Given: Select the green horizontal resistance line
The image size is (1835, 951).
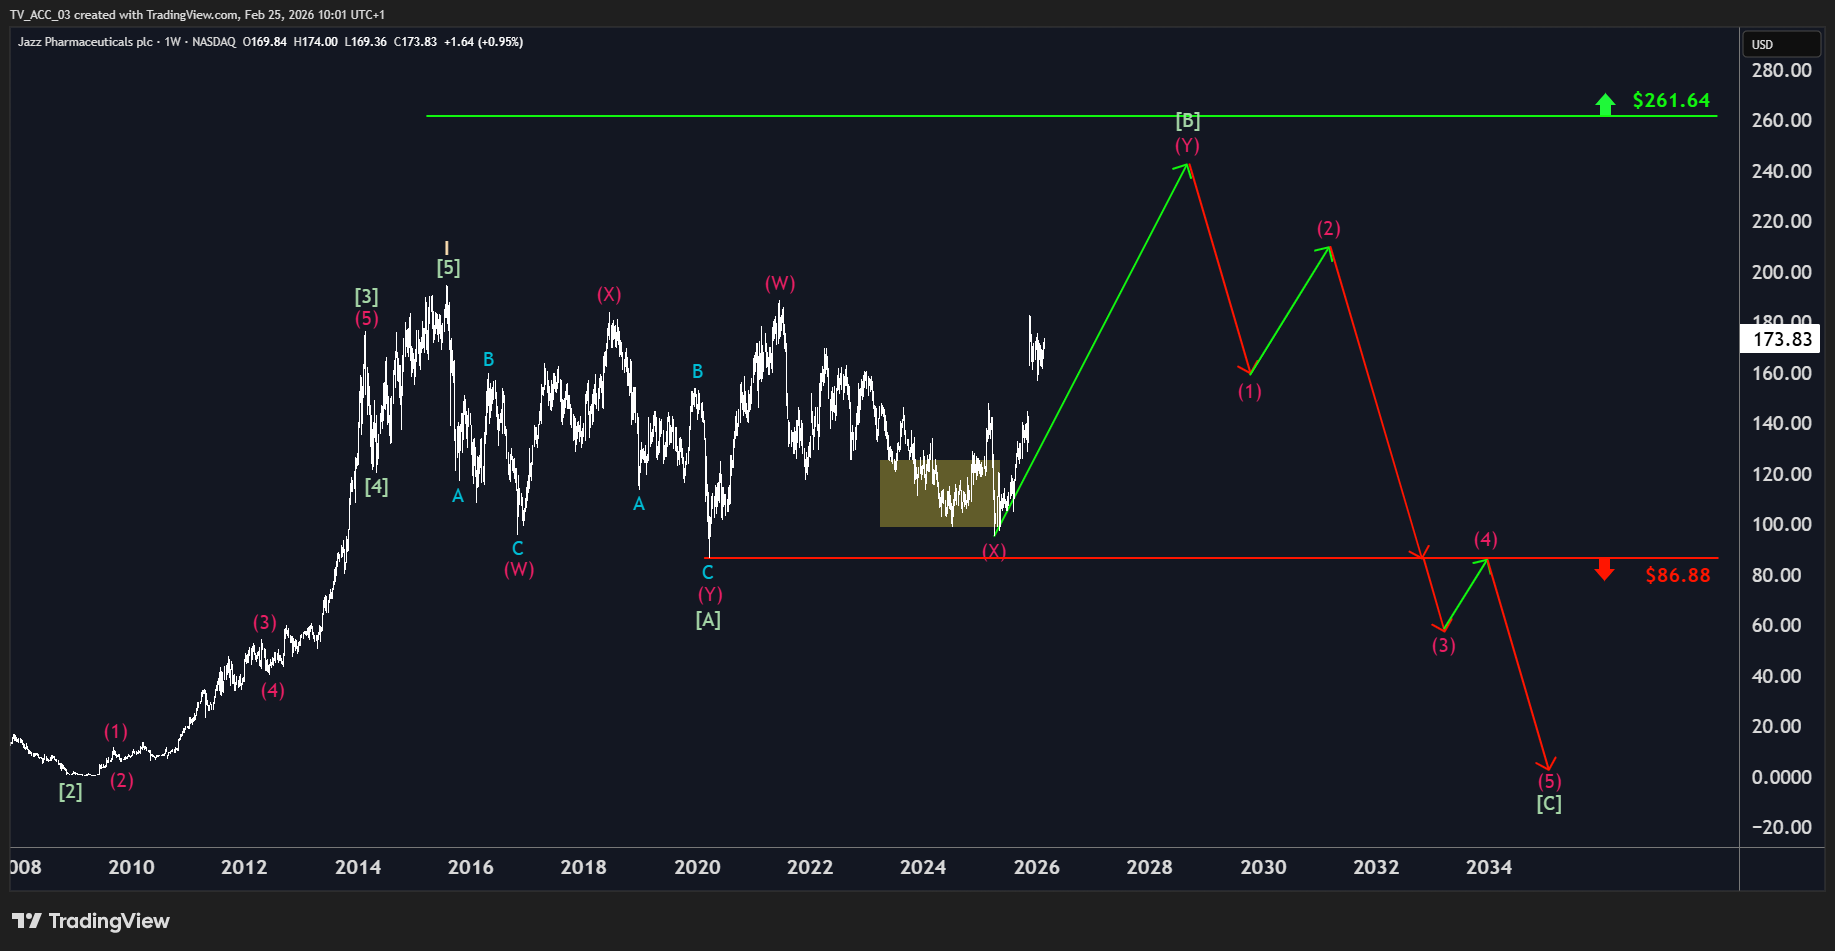Looking at the screenshot, I should [1071, 116].
